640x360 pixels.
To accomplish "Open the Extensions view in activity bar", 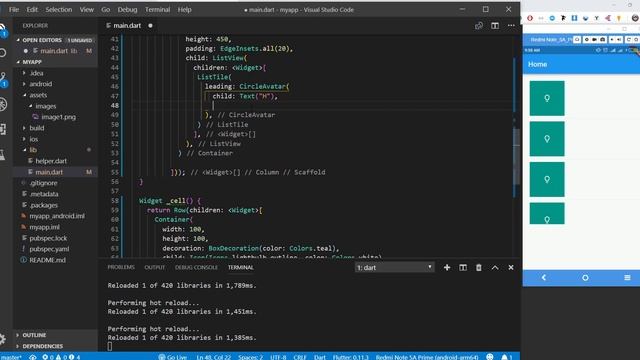I will [3, 129].
